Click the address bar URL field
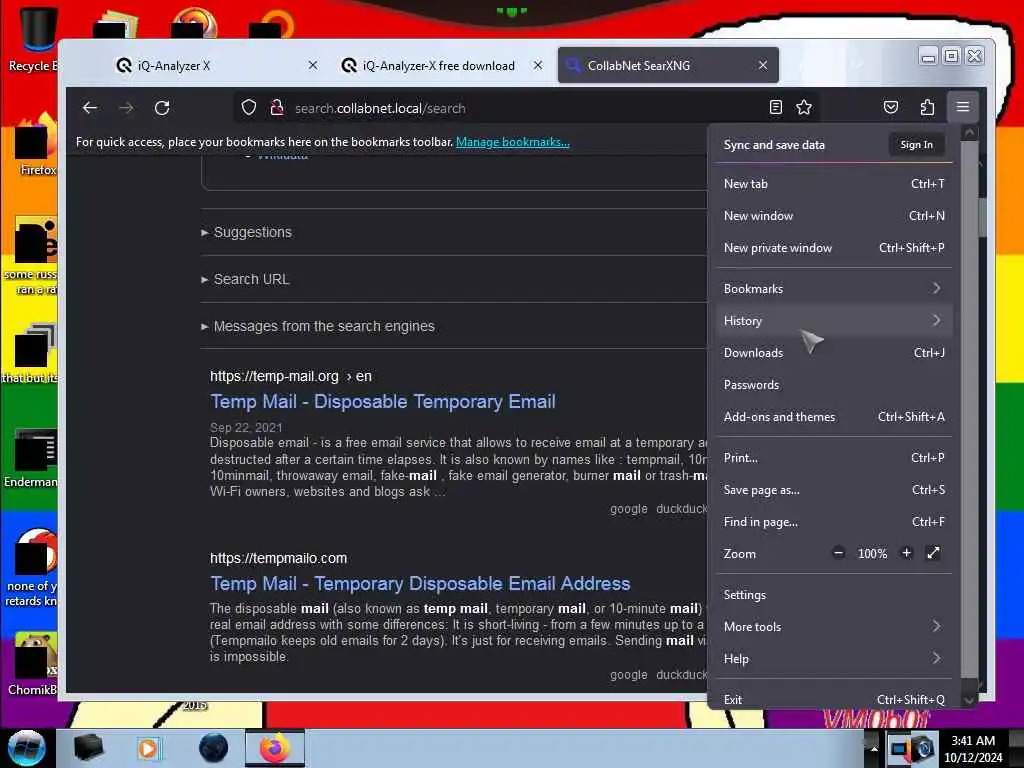 pos(528,108)
